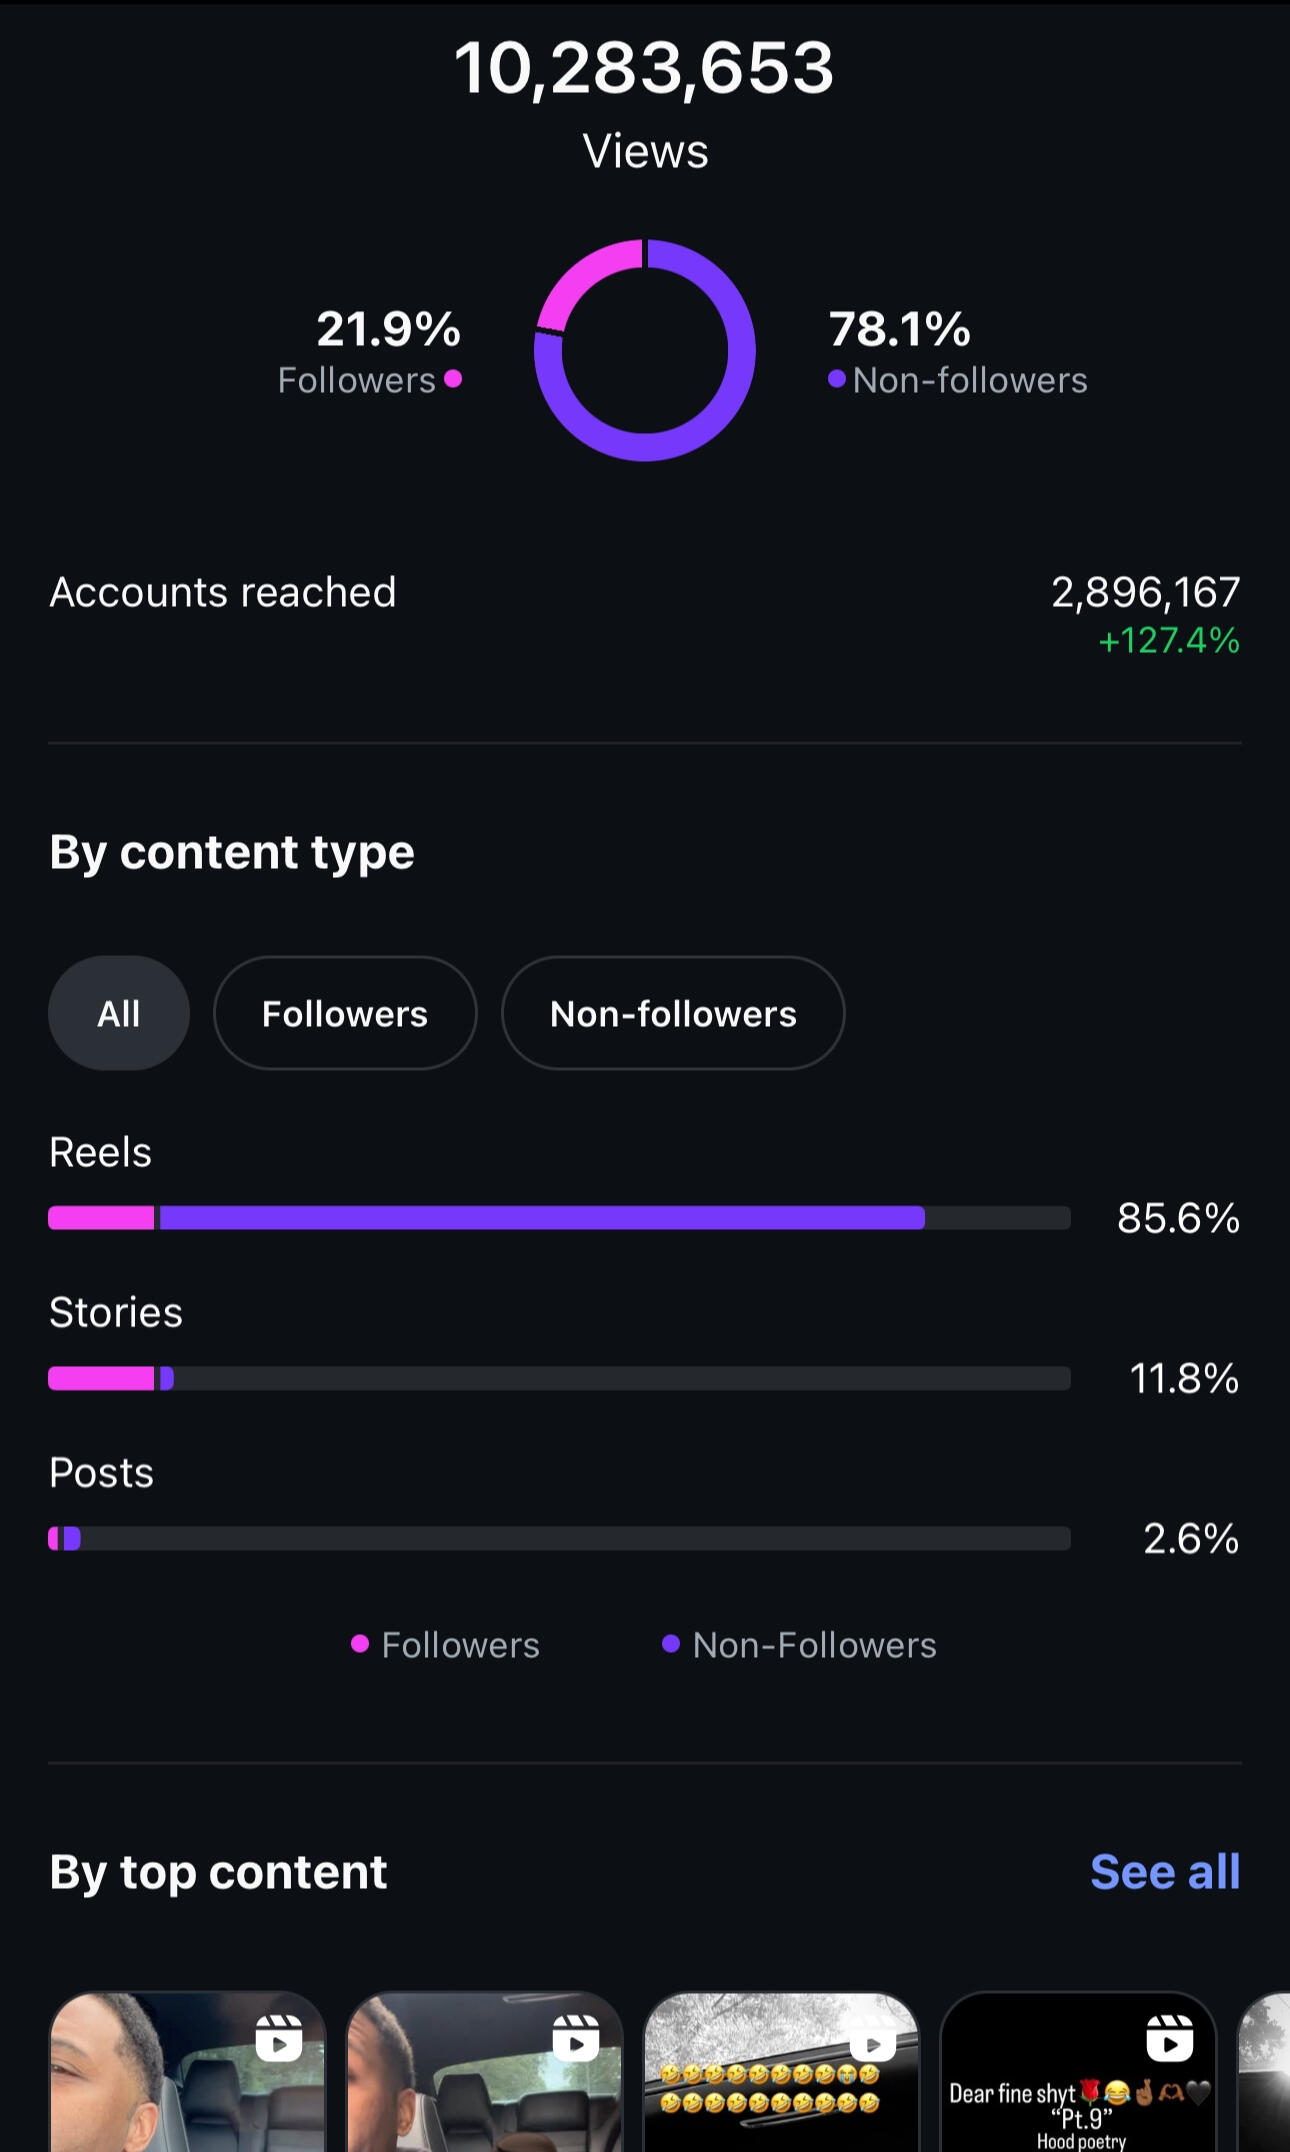1290x2152 pixels.
Task: Tap the followers donut chart
Action: tap(645, 350)
